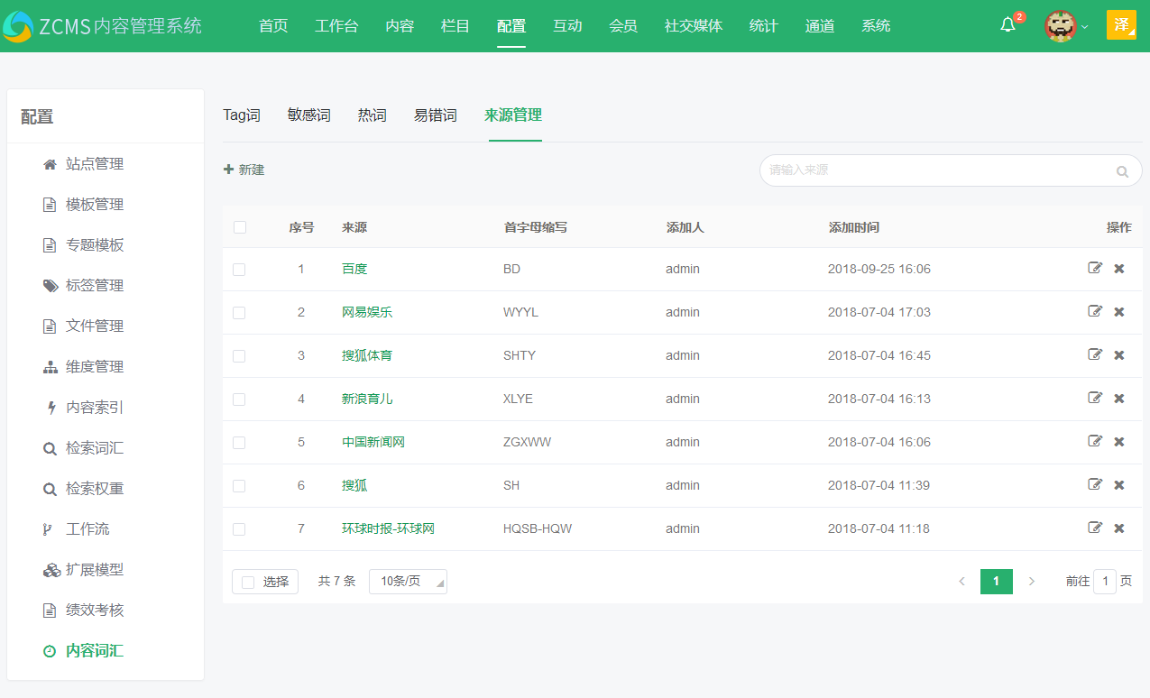Check the select-all checkbox in table header
The width and height of the screenshot is (1150, 698).
[239, 227]
